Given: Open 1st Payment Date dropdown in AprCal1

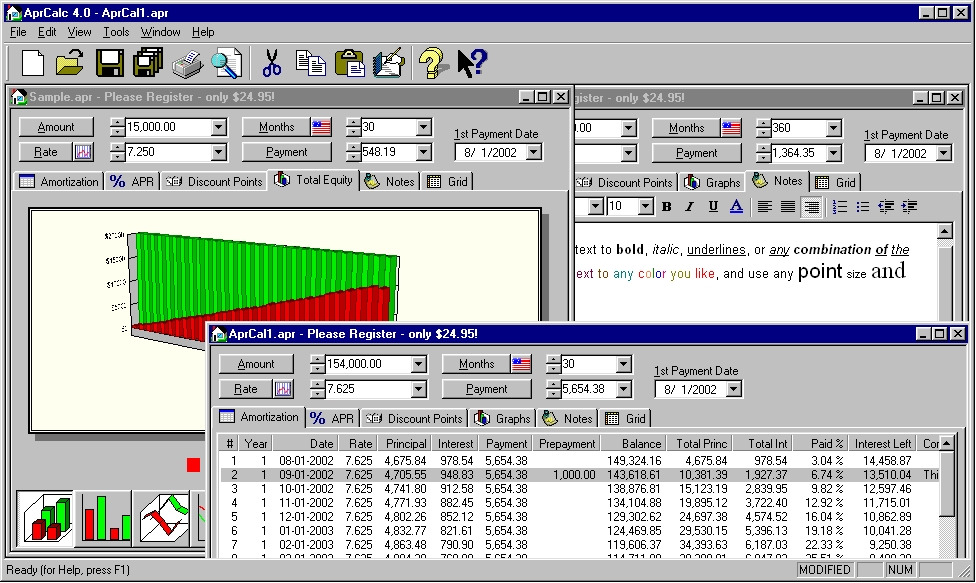Looking at the screenshot, I should [734, 390].
